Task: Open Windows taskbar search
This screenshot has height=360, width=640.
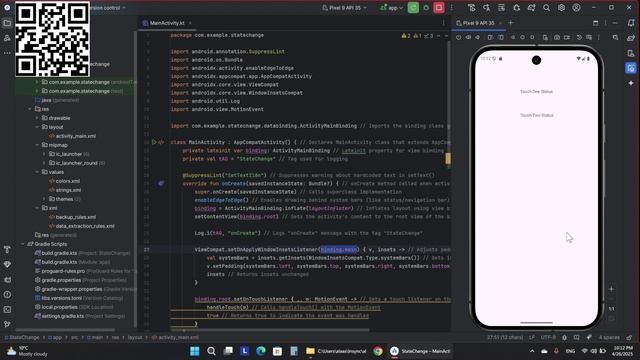Action: pyautogui.click(x=211, y=351)
